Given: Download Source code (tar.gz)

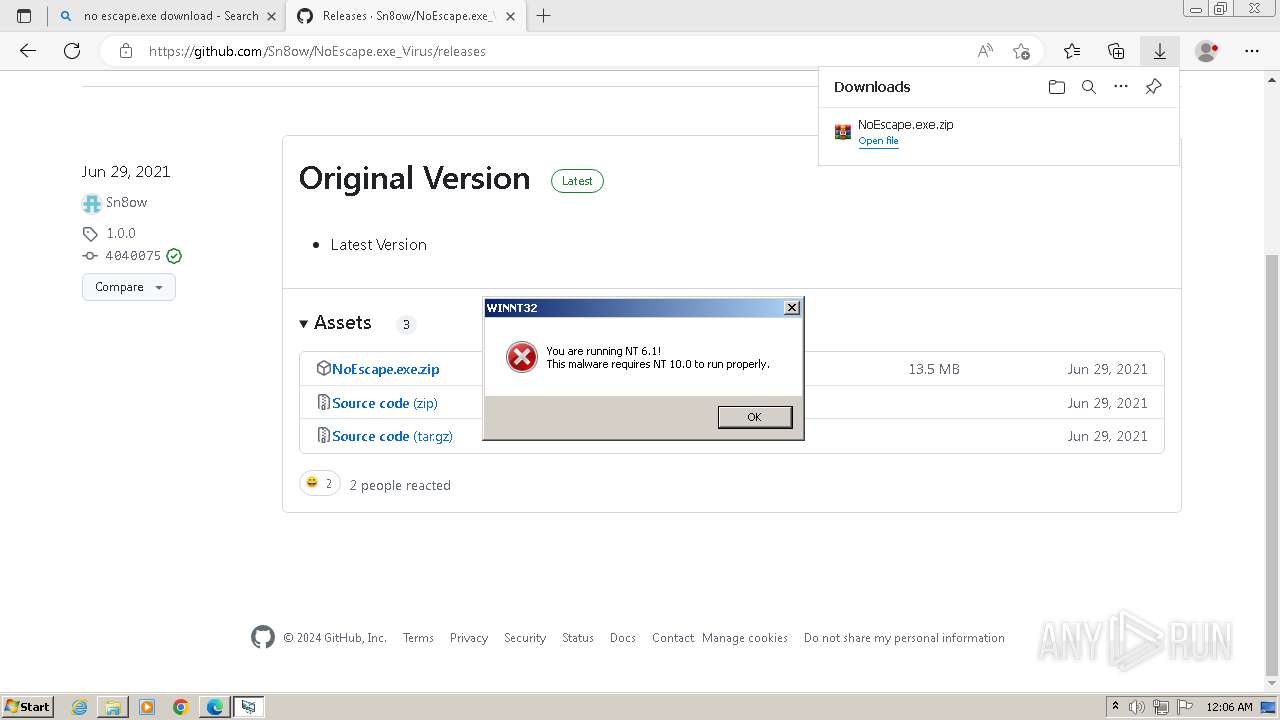Looking at the screenshot, I should 392,436.
